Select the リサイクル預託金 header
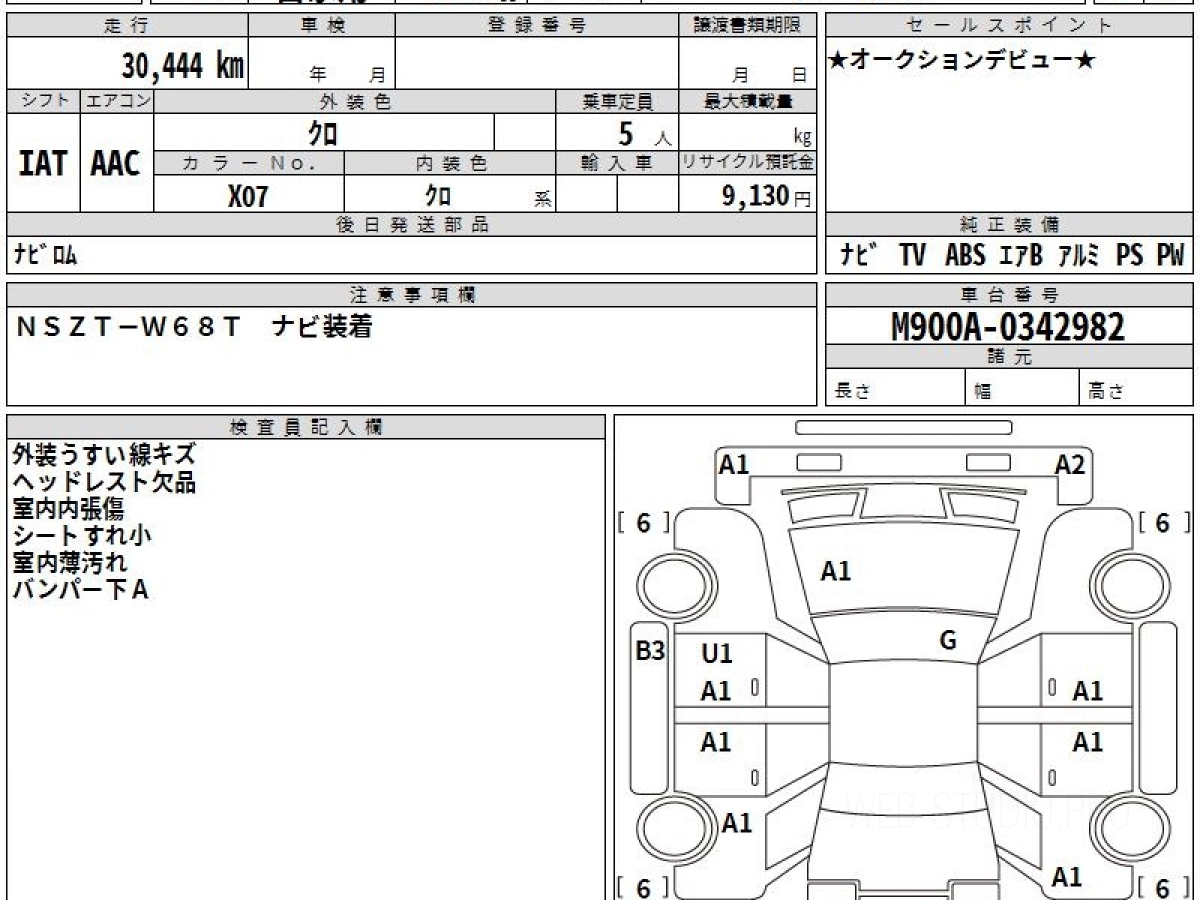The height and width of the screenshot is (900, 1200). click(747, 163)
